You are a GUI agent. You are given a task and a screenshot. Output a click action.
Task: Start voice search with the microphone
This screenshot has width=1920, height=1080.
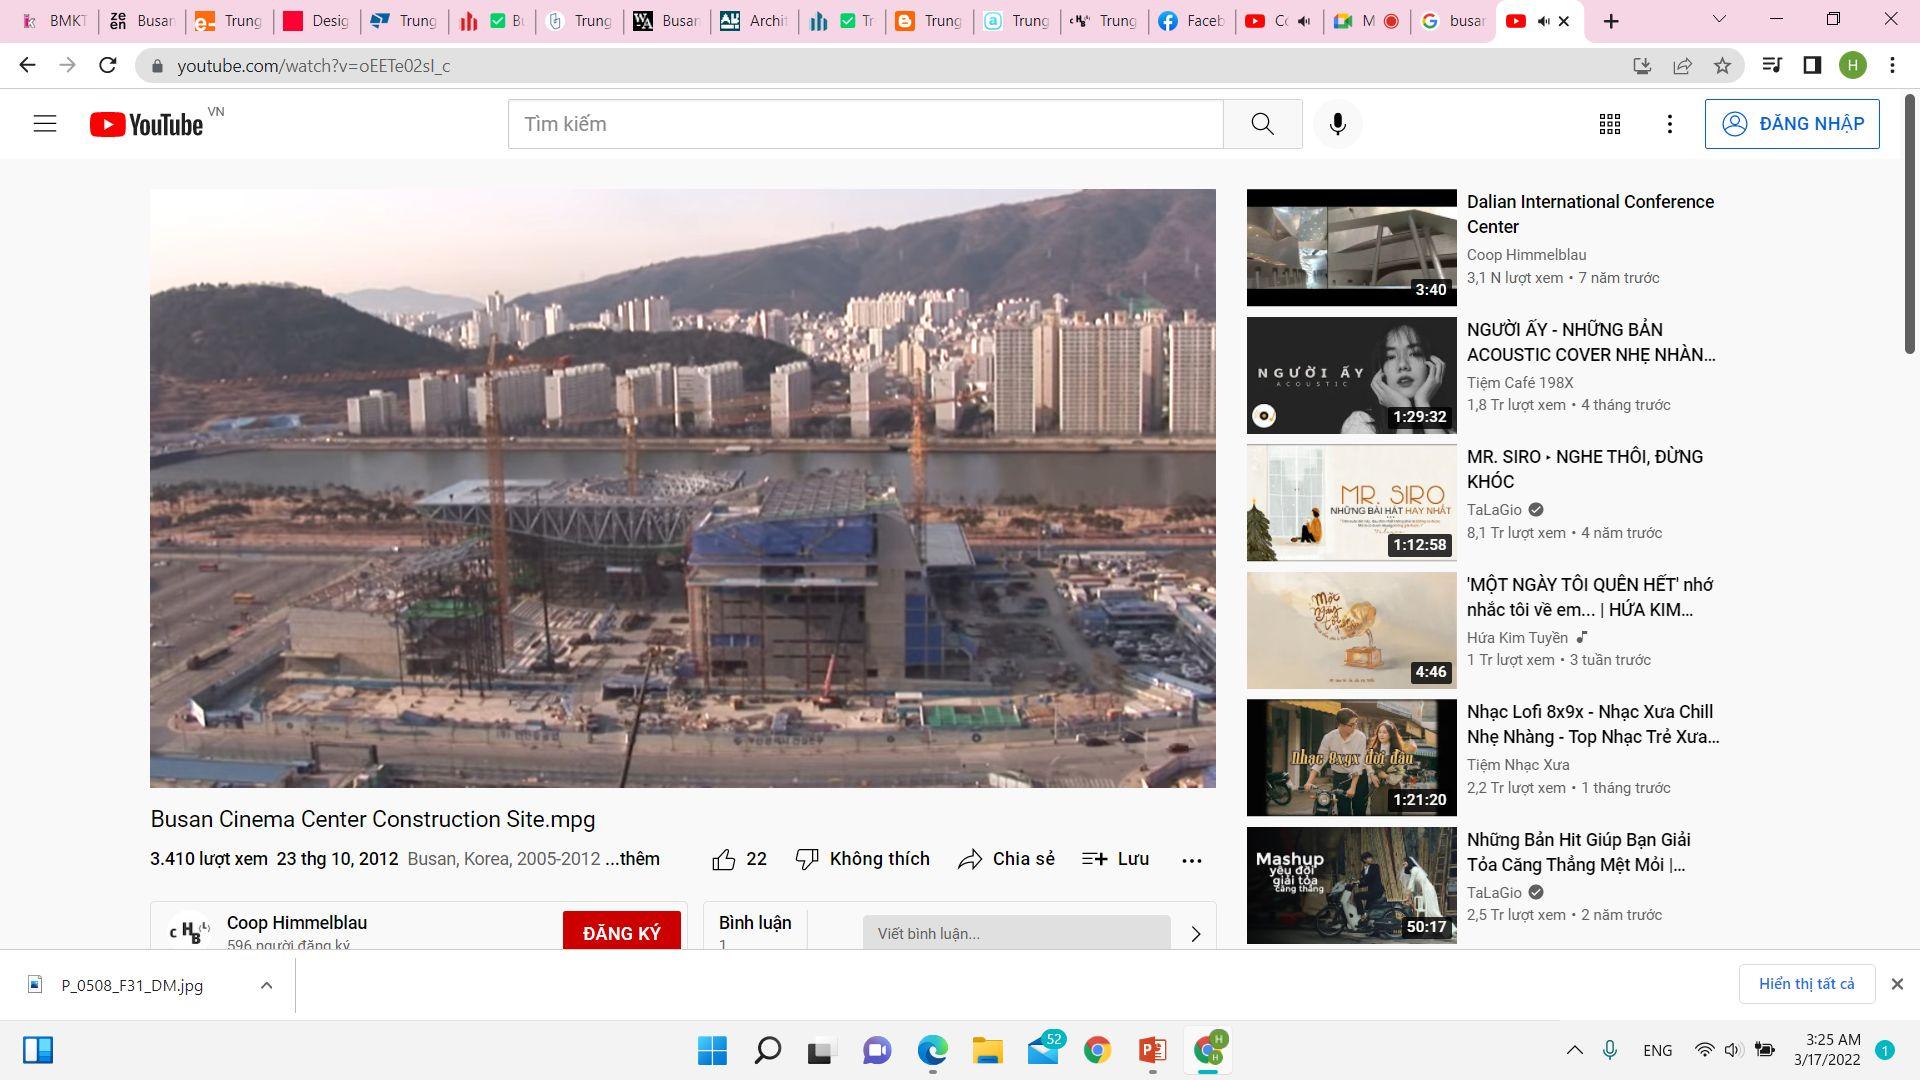coord(1337,124)
